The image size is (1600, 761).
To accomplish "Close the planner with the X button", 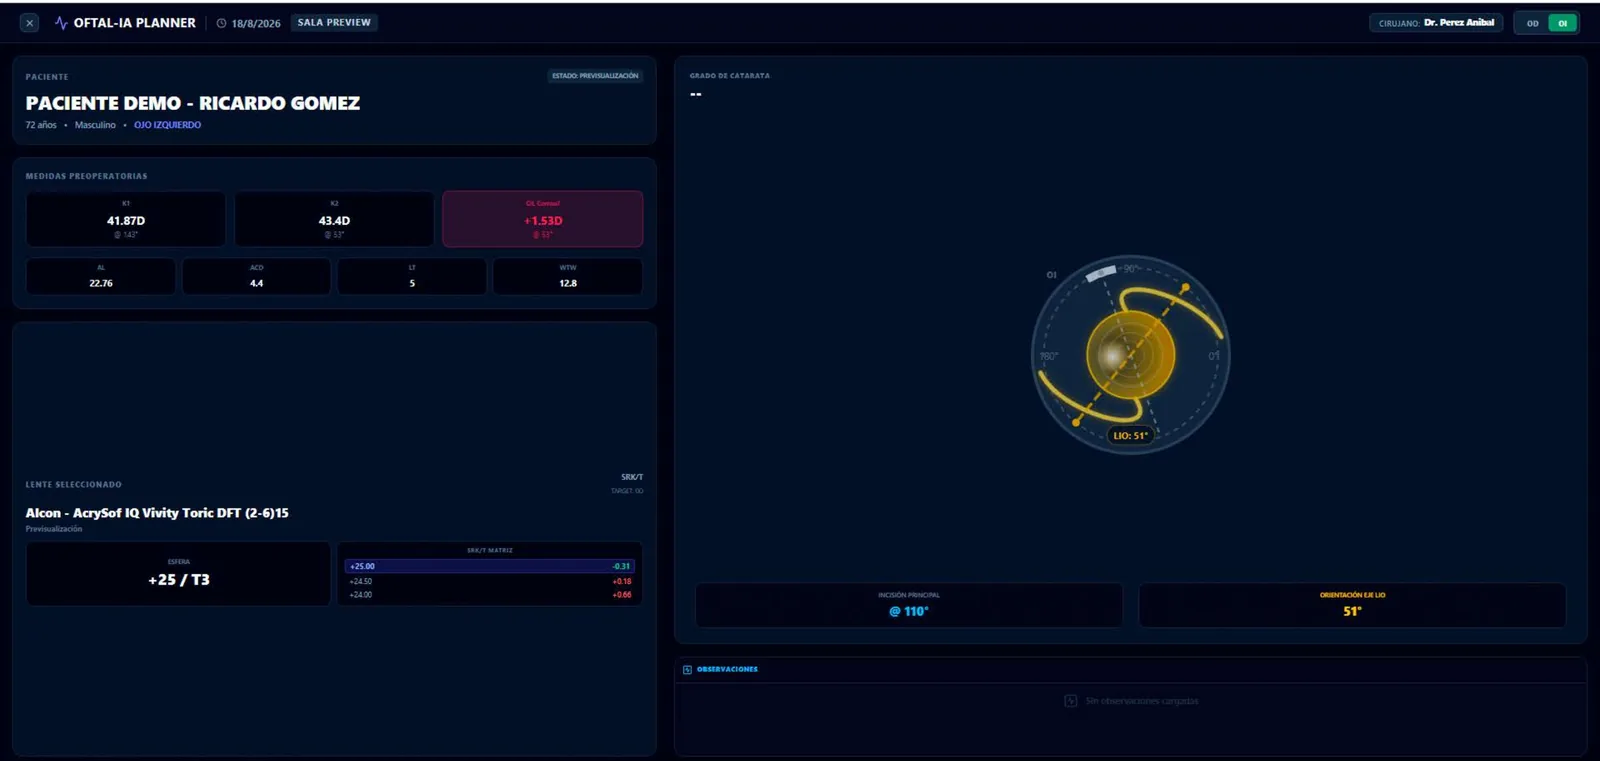I will click(29, 23).
